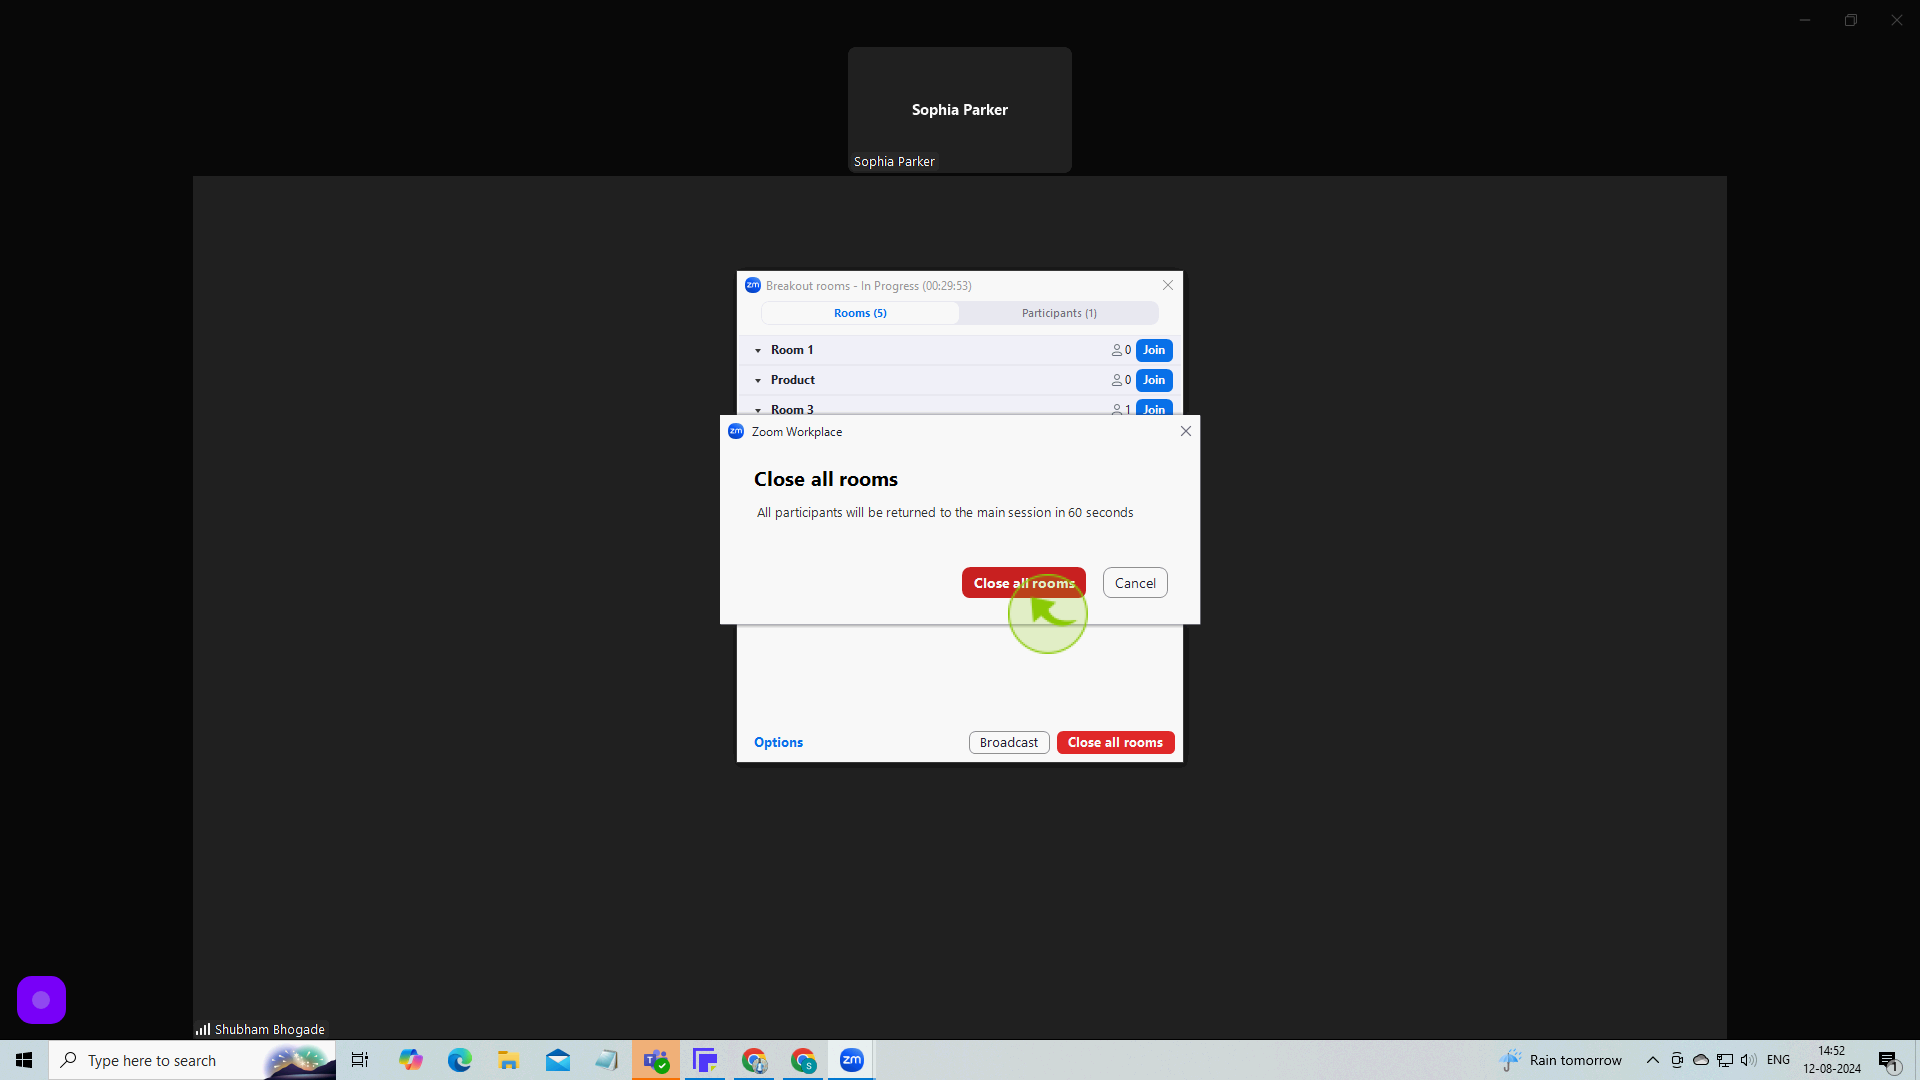Click Broadcast button in breakout rooms panel
Image resolution: width=1920 pixels, height=1080 pixels.
[1009, 742]
